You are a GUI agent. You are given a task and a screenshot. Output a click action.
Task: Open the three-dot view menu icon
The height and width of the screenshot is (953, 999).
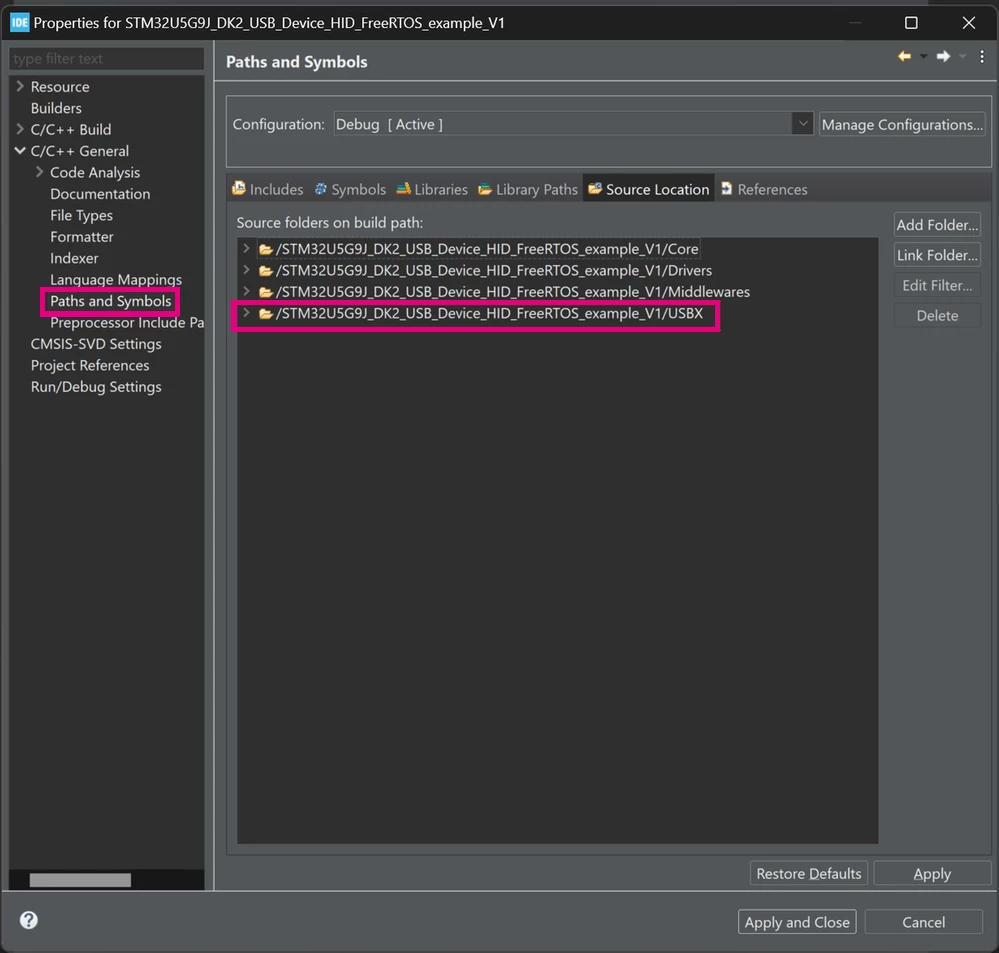982,57
